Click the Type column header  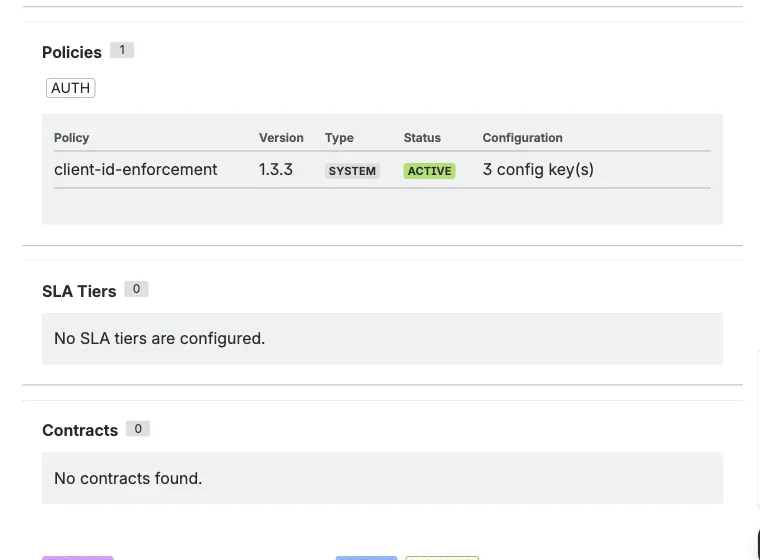[x=339, y=138]
